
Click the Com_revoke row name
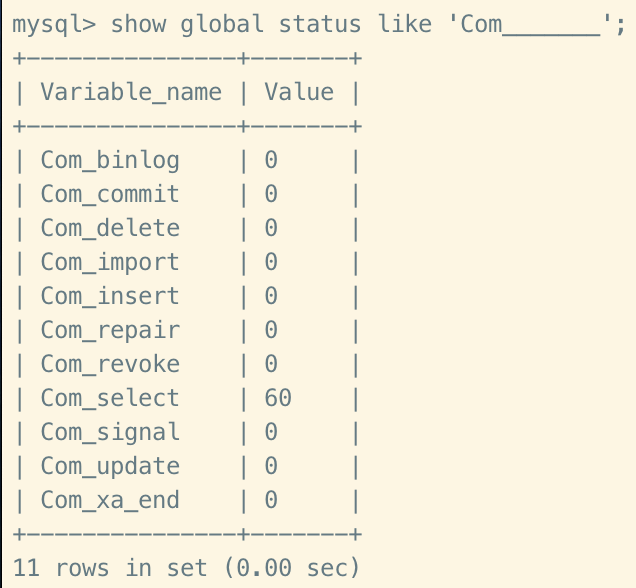click(x=110, y=364)
